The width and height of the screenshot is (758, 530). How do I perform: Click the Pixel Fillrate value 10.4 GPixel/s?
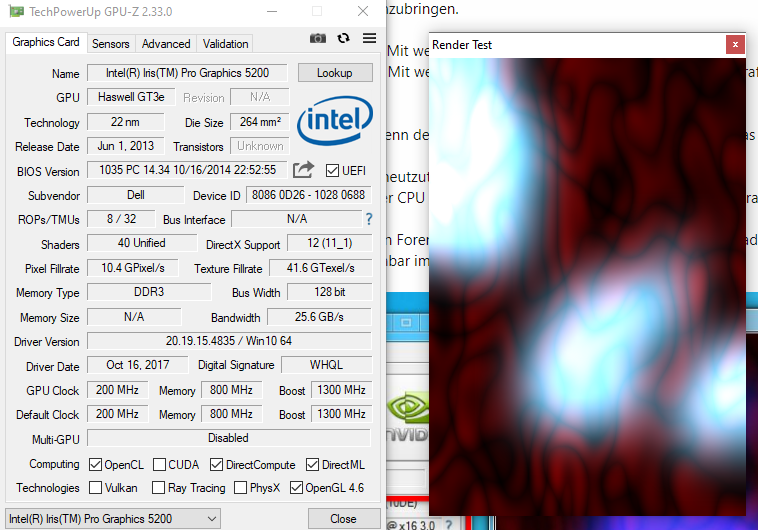132,268
